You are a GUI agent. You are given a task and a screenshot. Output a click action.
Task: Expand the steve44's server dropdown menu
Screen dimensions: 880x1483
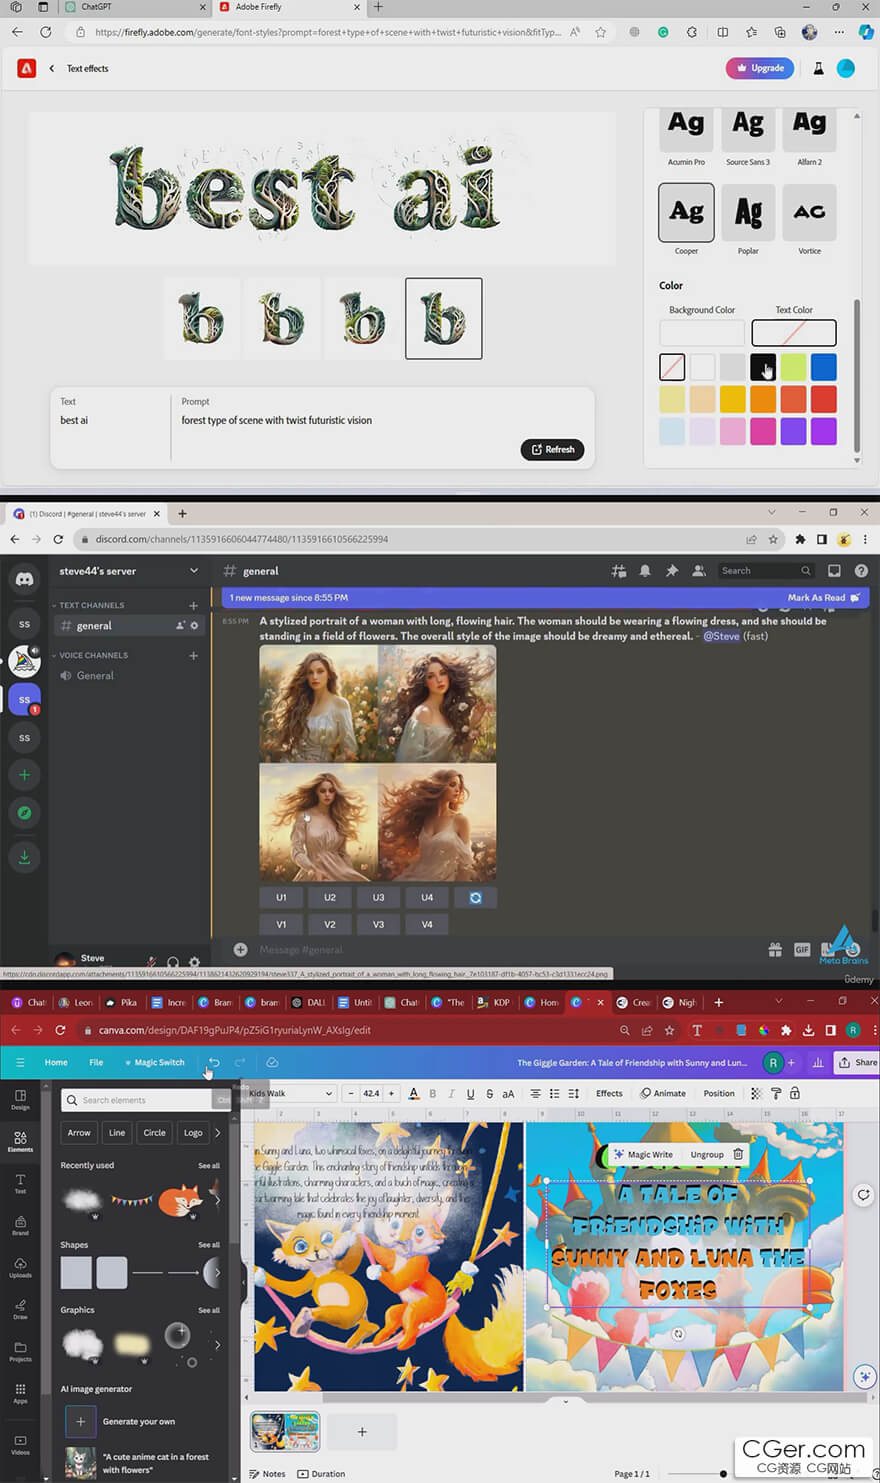coord(194,571)
